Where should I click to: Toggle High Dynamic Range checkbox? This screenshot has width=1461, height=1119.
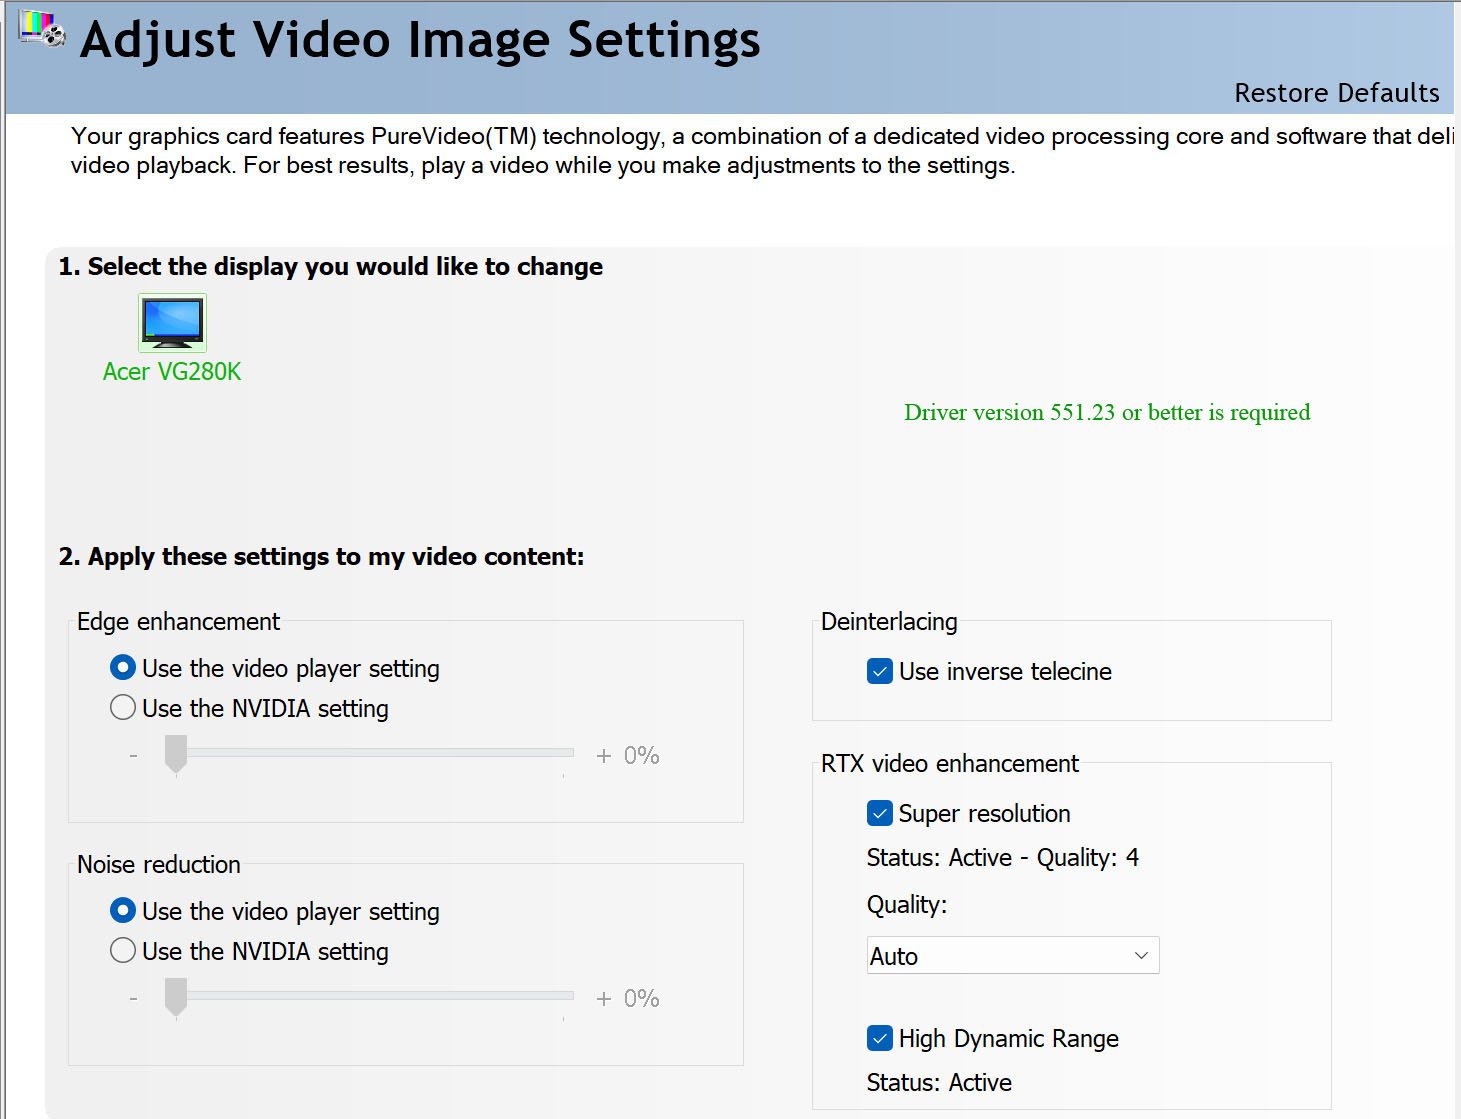click(x=880, y=1038)
